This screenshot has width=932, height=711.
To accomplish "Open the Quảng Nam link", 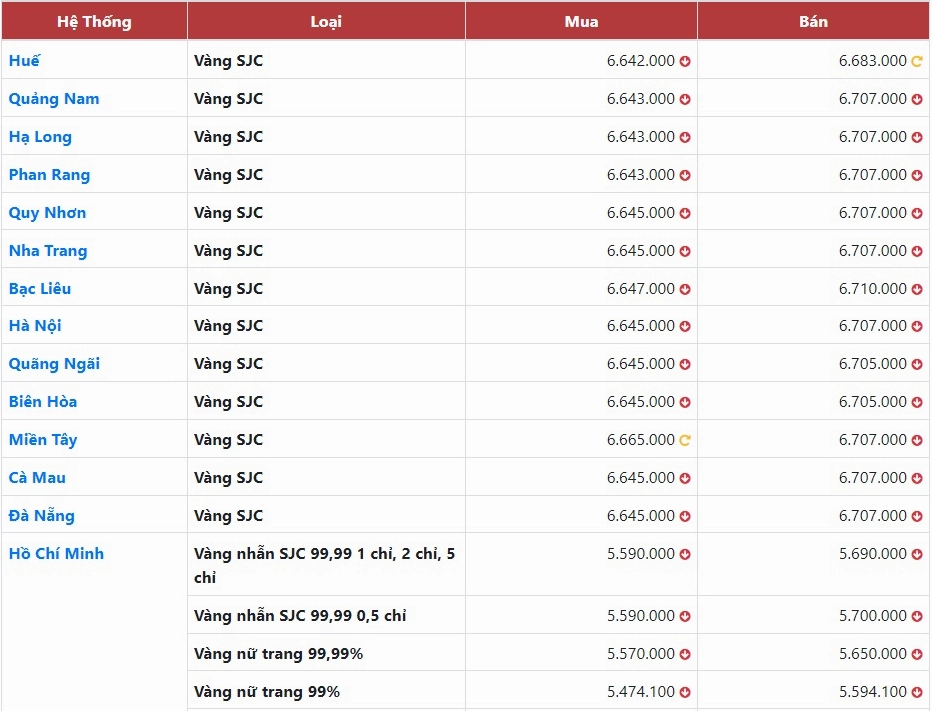I will pos(54,99).
